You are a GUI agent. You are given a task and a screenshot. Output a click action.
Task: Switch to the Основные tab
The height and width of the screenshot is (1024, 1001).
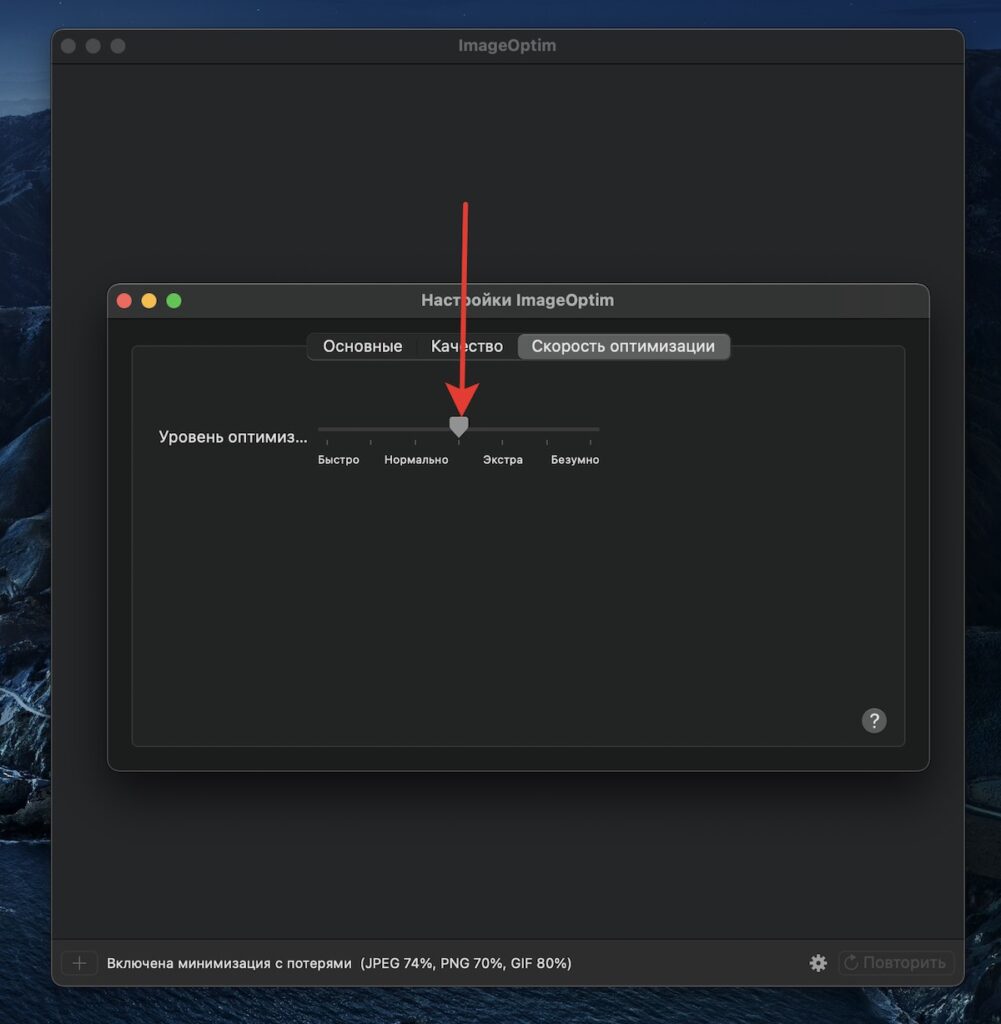tap(362, 346)
